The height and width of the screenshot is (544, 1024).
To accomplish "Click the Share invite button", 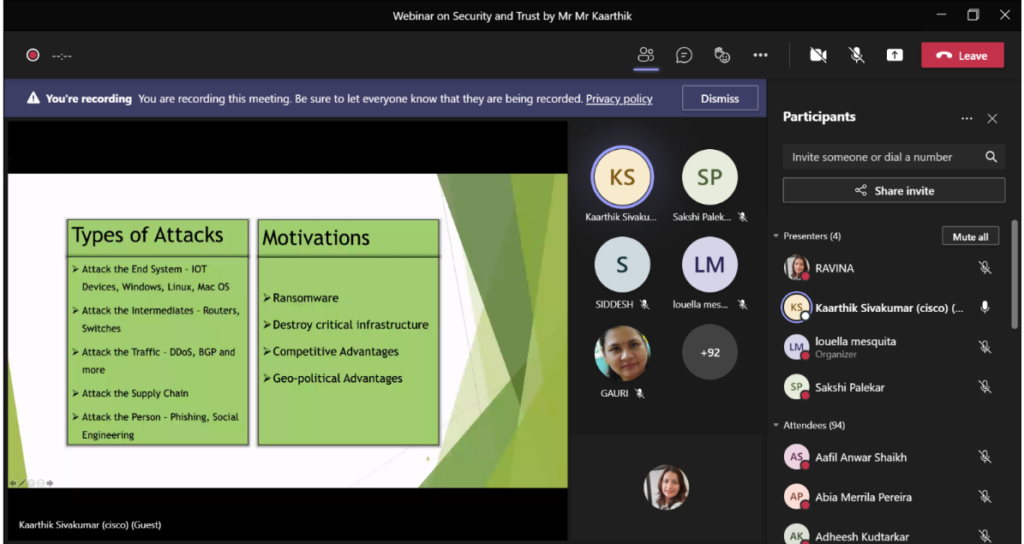I will coord(893,191).
